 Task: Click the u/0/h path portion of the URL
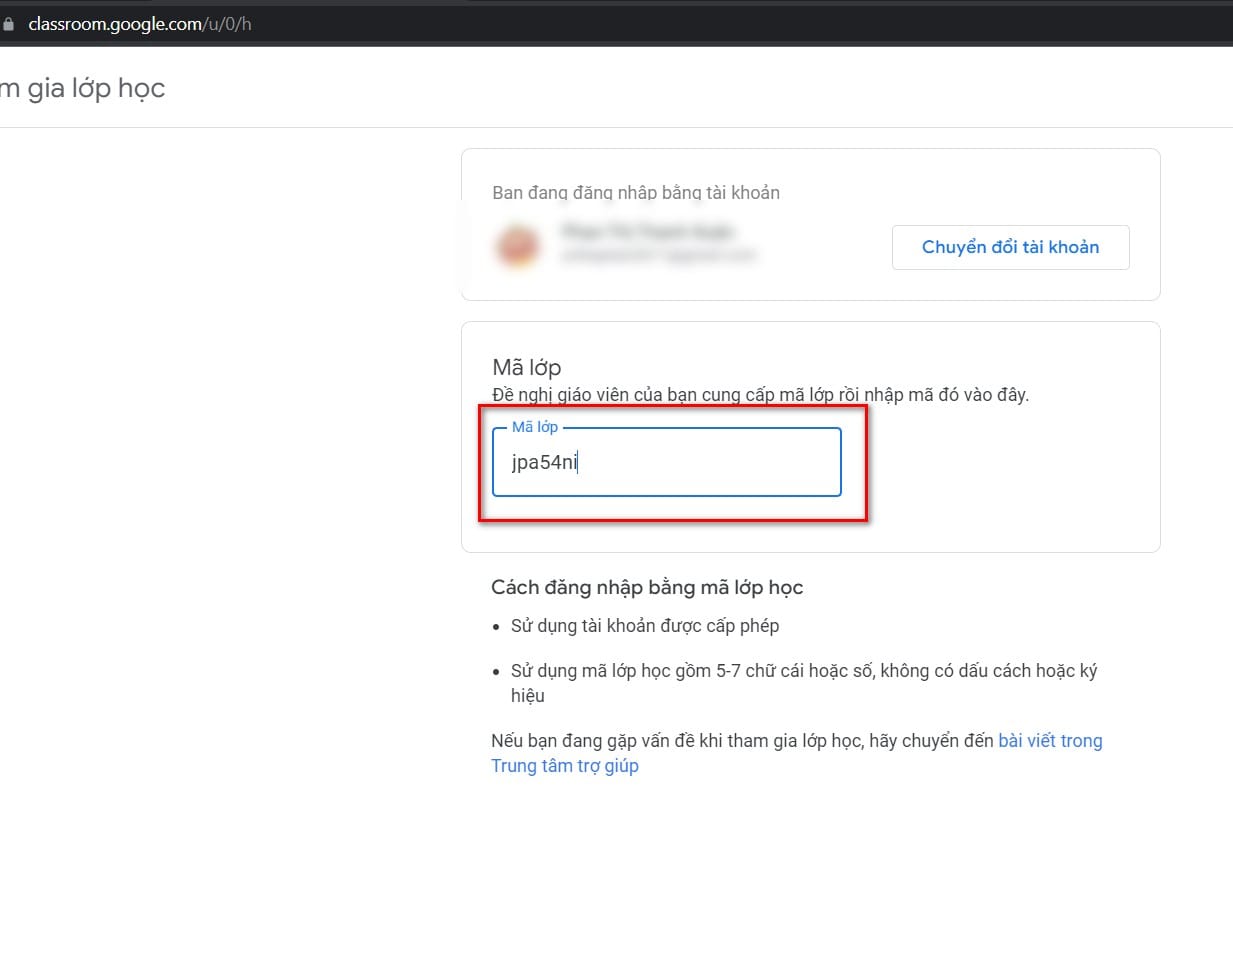[227, 24]
